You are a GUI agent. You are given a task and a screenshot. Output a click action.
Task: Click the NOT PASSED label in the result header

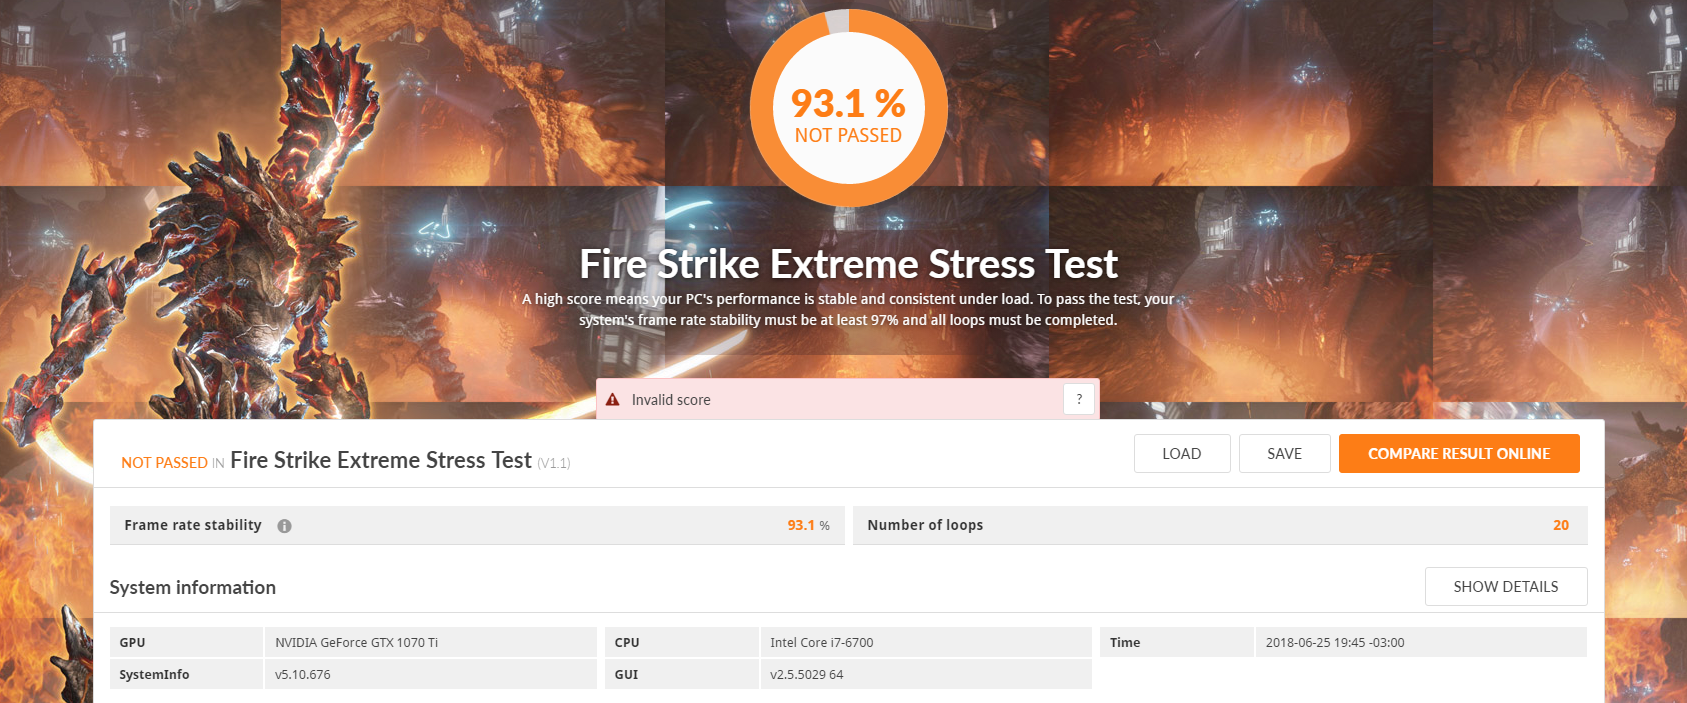click(164, 463)
